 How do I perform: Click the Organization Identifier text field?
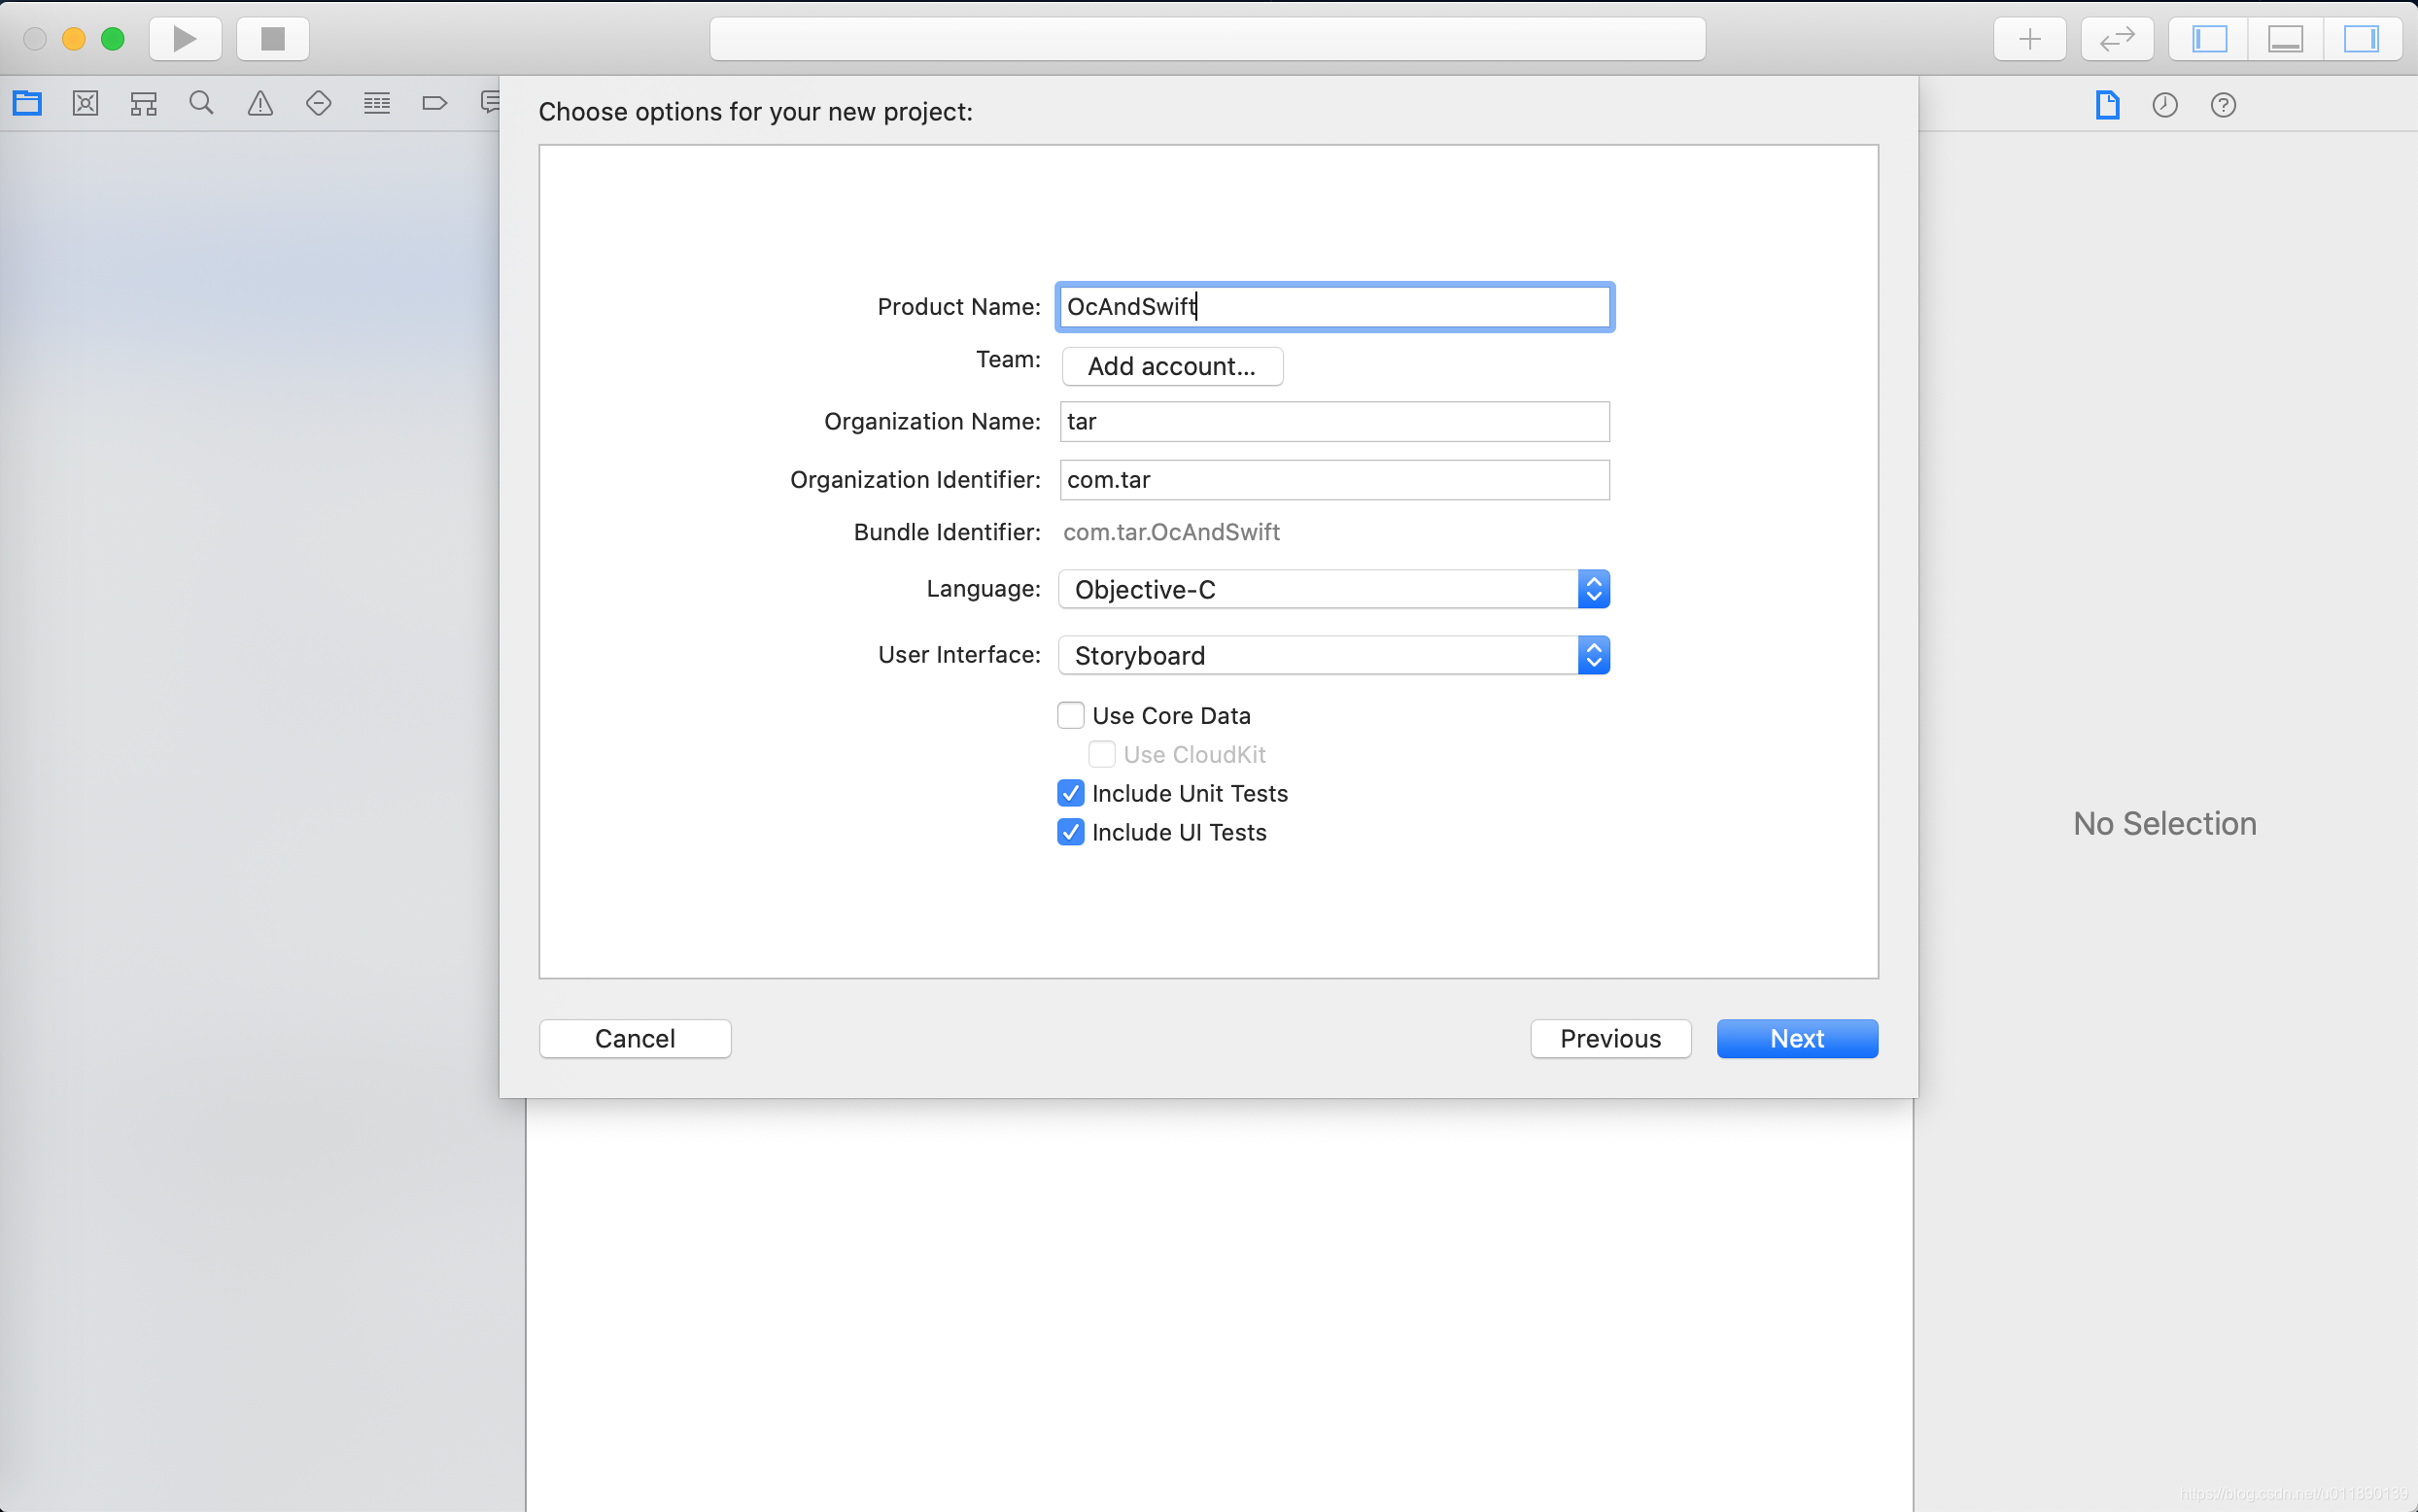(1333, 480)
